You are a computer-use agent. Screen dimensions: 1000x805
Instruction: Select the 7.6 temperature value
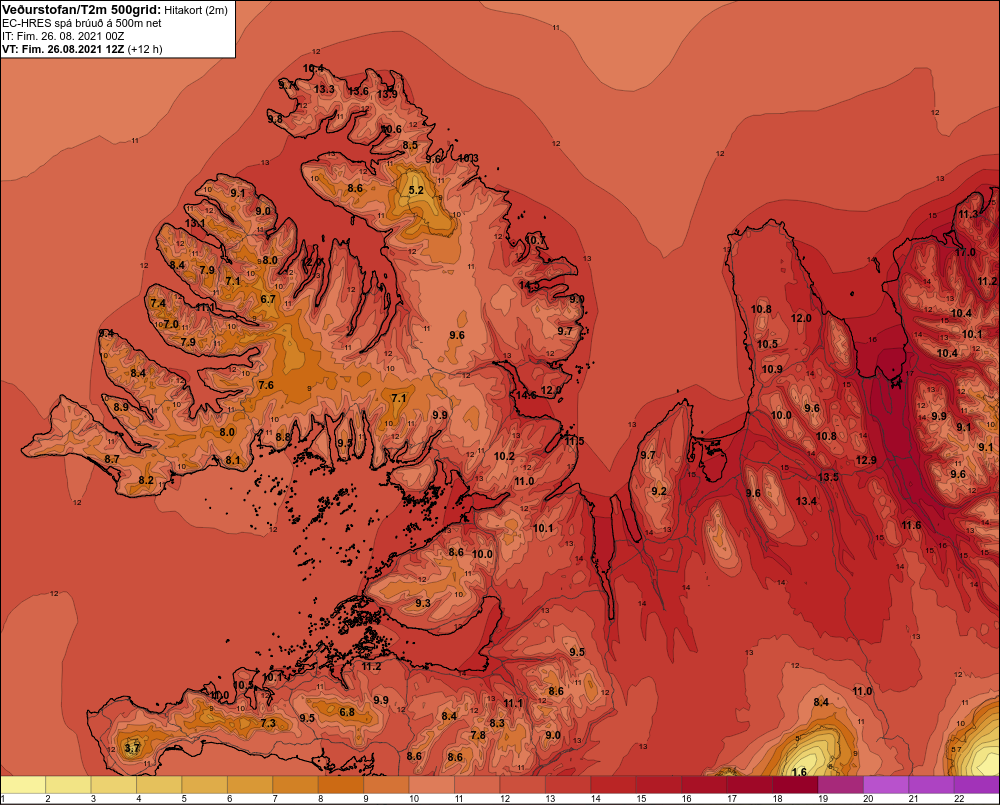(x=266, y=385)
